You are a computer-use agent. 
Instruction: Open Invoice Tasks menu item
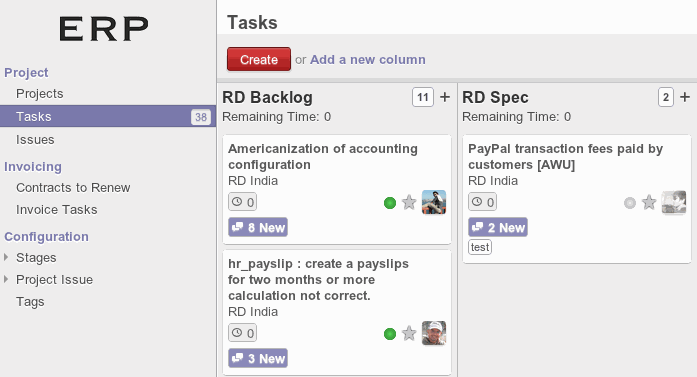click(56, 209)
